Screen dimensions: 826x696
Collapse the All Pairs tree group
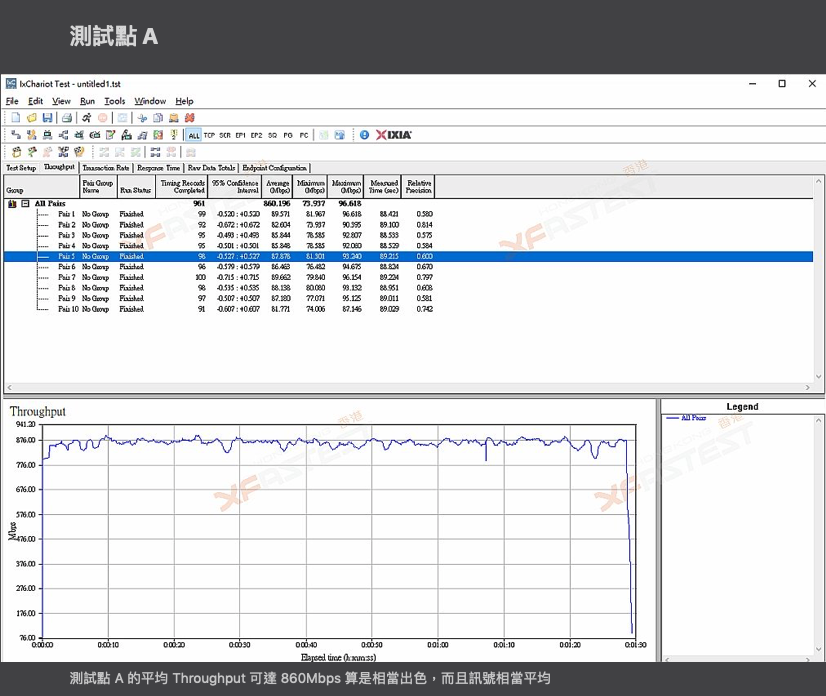[x=25, y=203]
